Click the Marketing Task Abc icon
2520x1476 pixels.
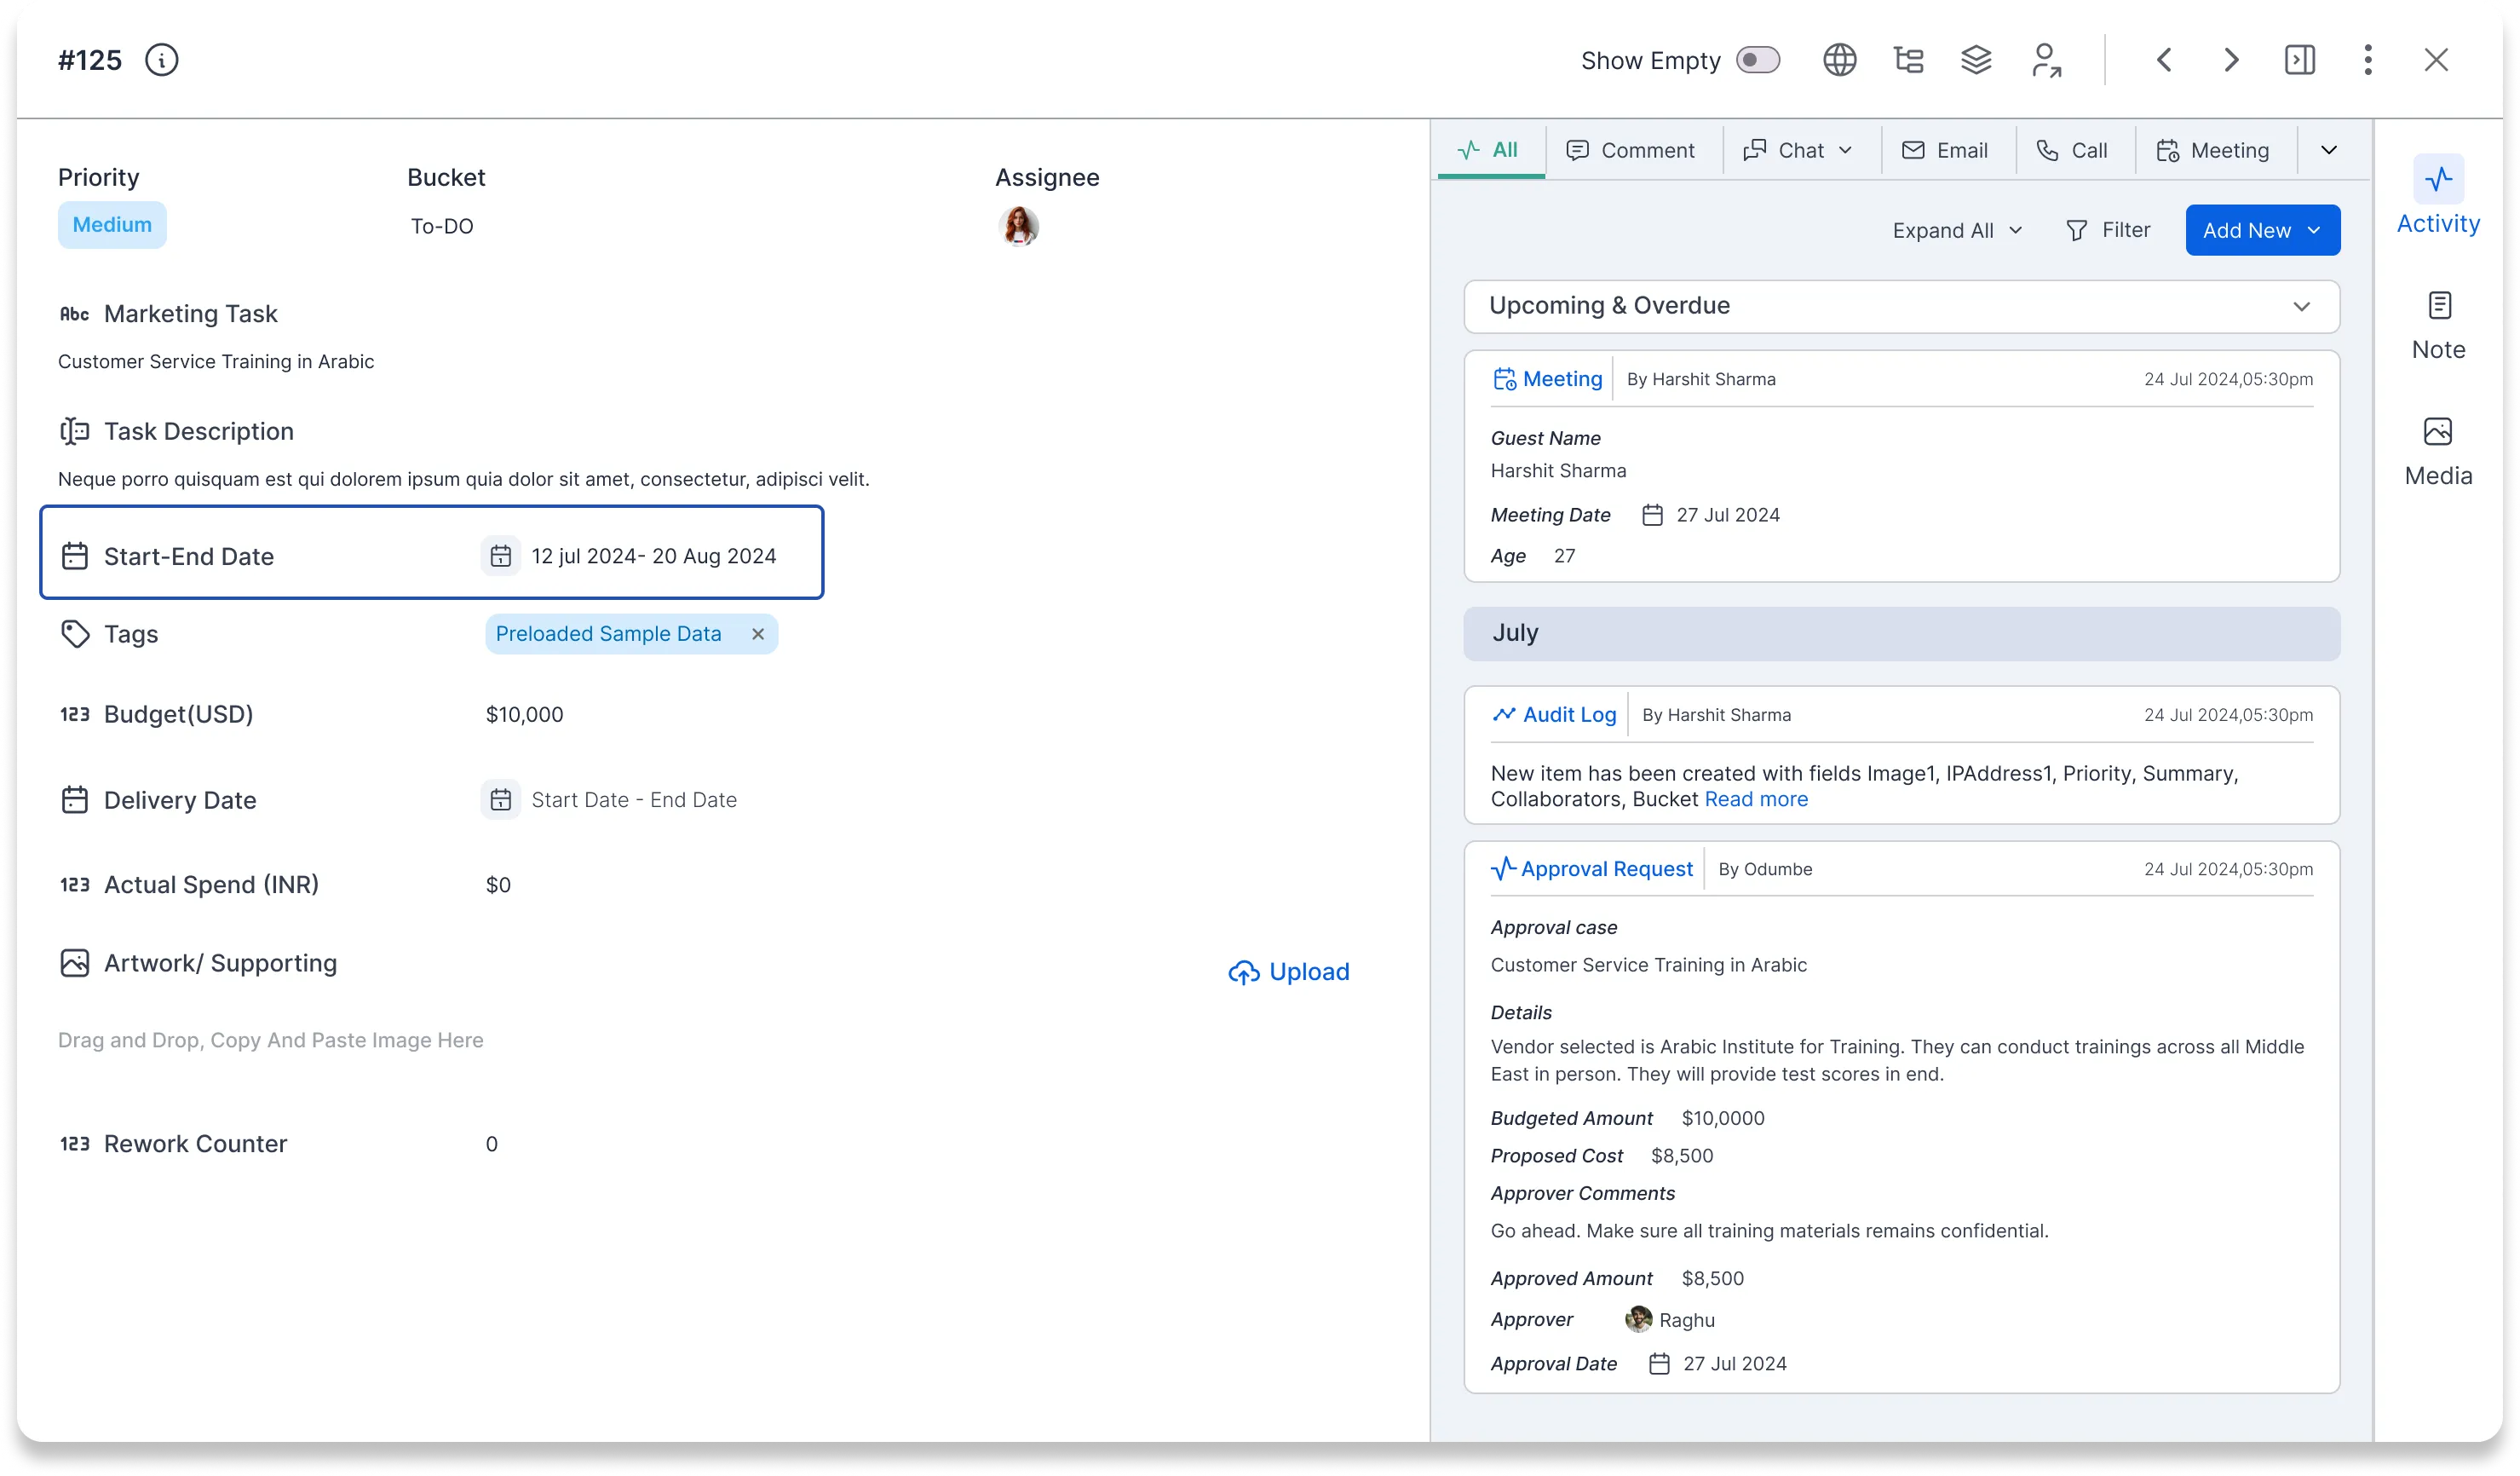74,314
